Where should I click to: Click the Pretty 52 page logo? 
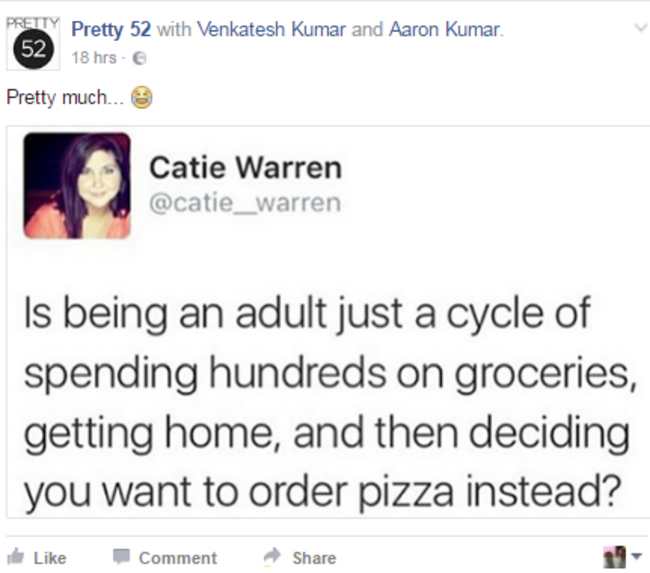pos(33,44)
